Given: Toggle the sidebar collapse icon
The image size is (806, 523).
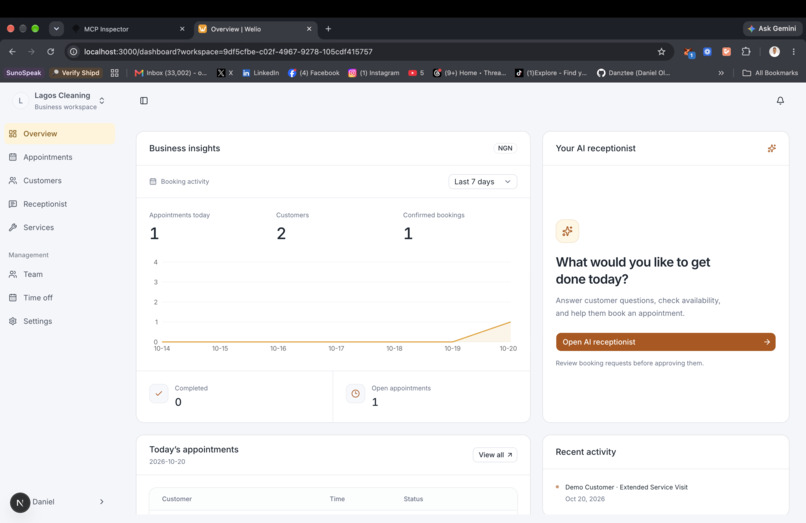Looking at the screenshot, I should (144, 101).
